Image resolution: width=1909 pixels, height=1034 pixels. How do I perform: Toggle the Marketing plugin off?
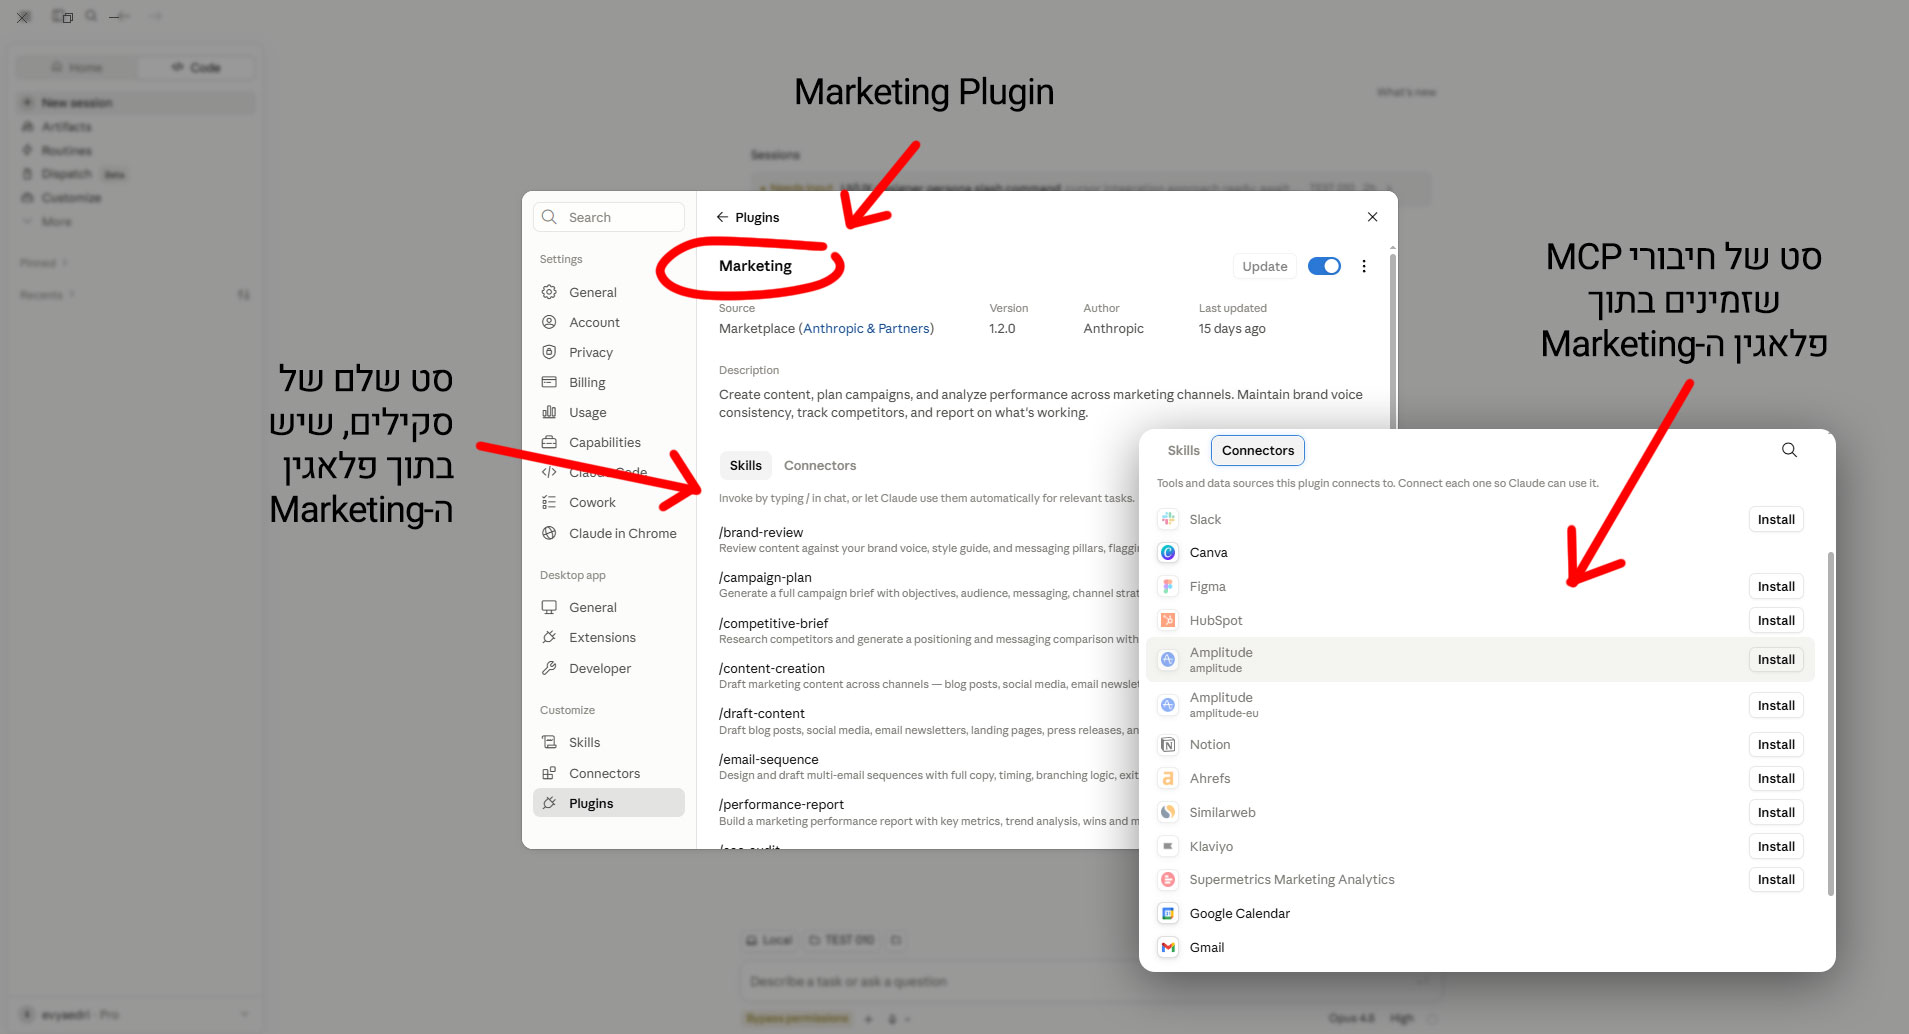1324,266
